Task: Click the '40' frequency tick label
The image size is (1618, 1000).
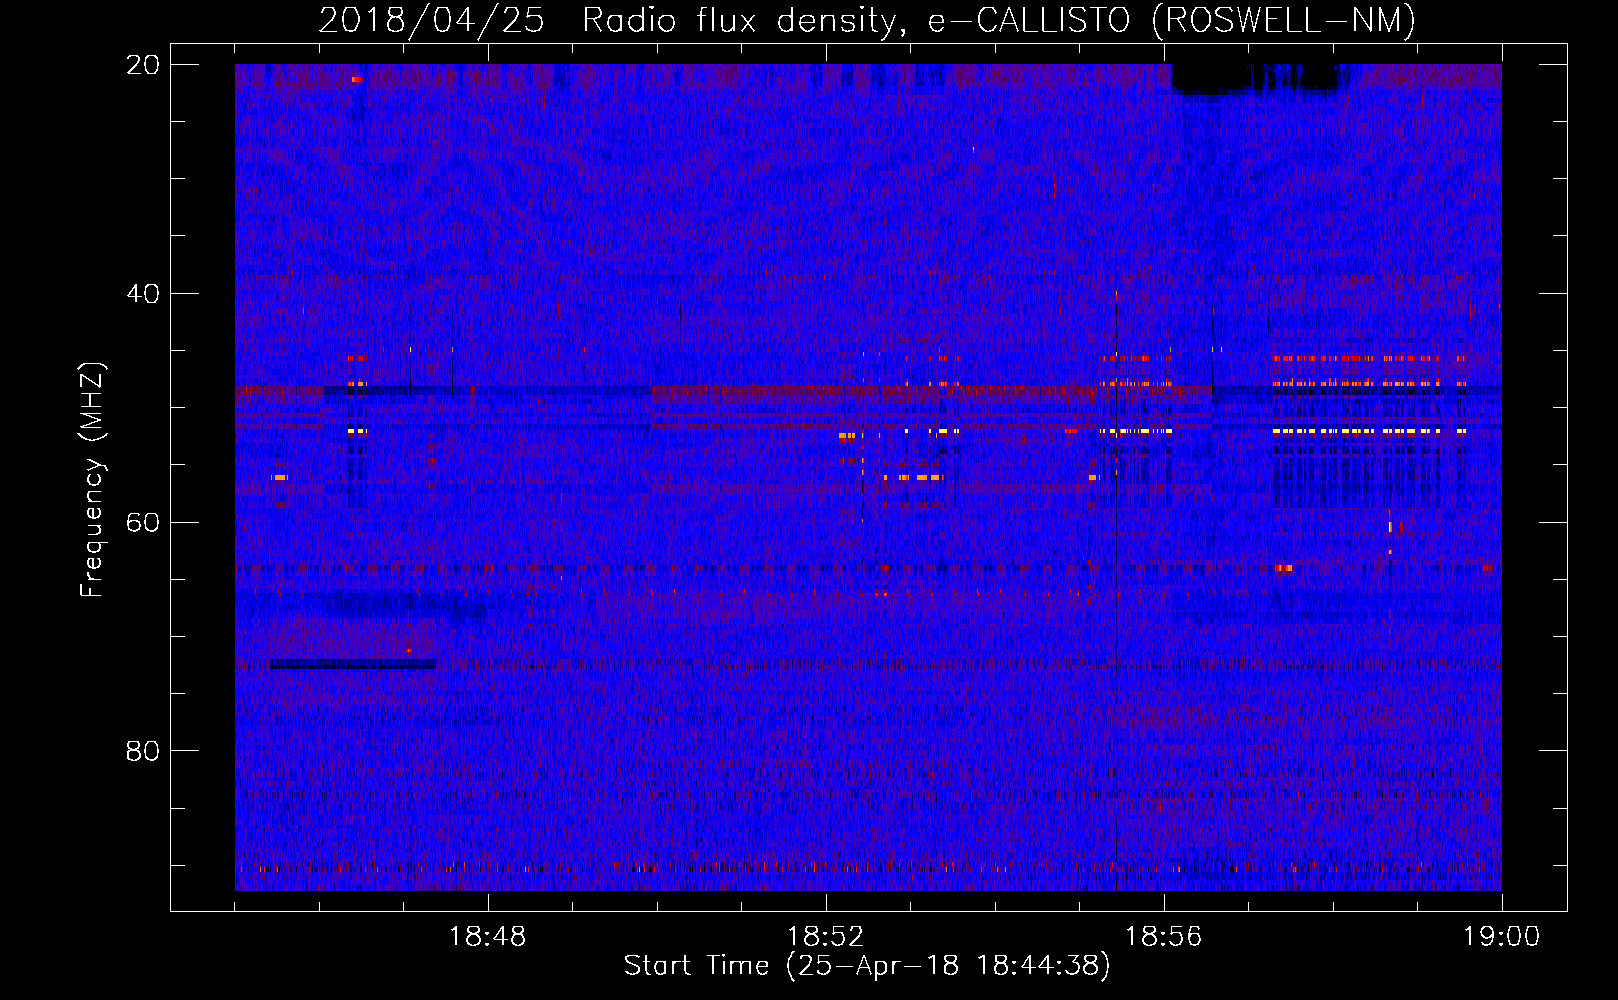Action: [x=143, y=294]
